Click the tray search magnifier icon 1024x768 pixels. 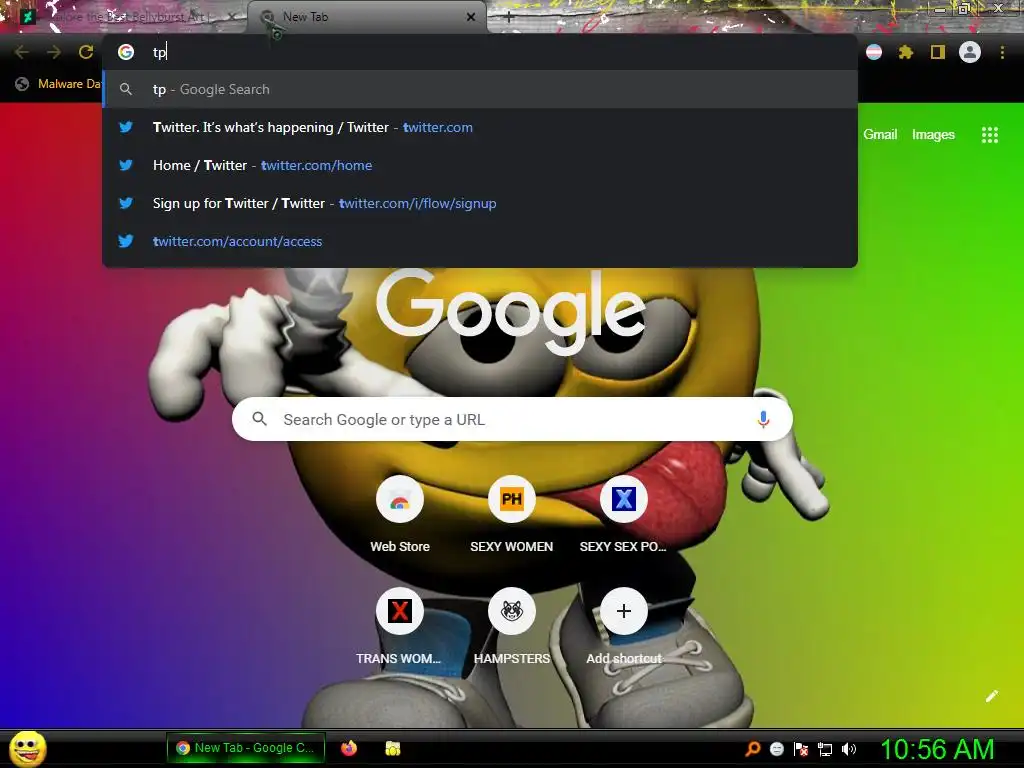pyautogui.click(x=753, y=748)
